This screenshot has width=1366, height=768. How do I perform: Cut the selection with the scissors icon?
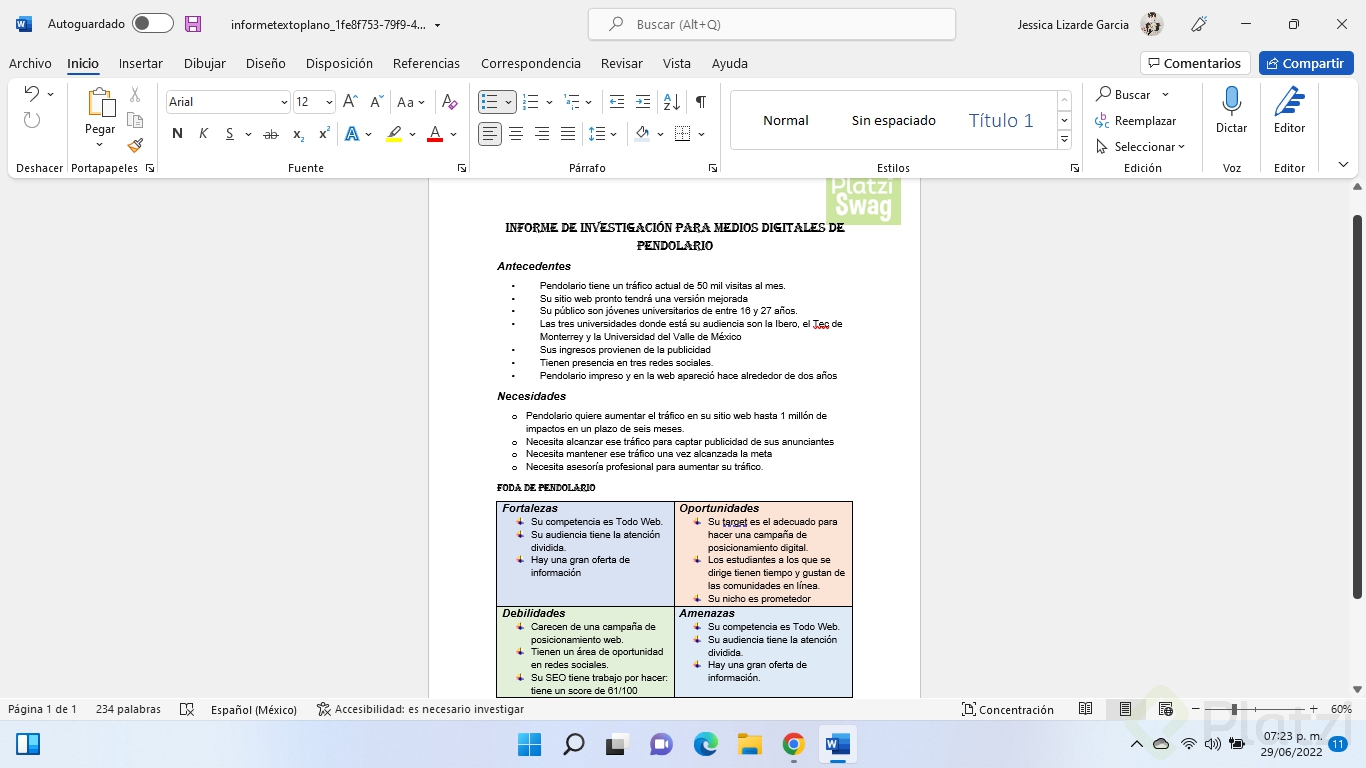135,95
